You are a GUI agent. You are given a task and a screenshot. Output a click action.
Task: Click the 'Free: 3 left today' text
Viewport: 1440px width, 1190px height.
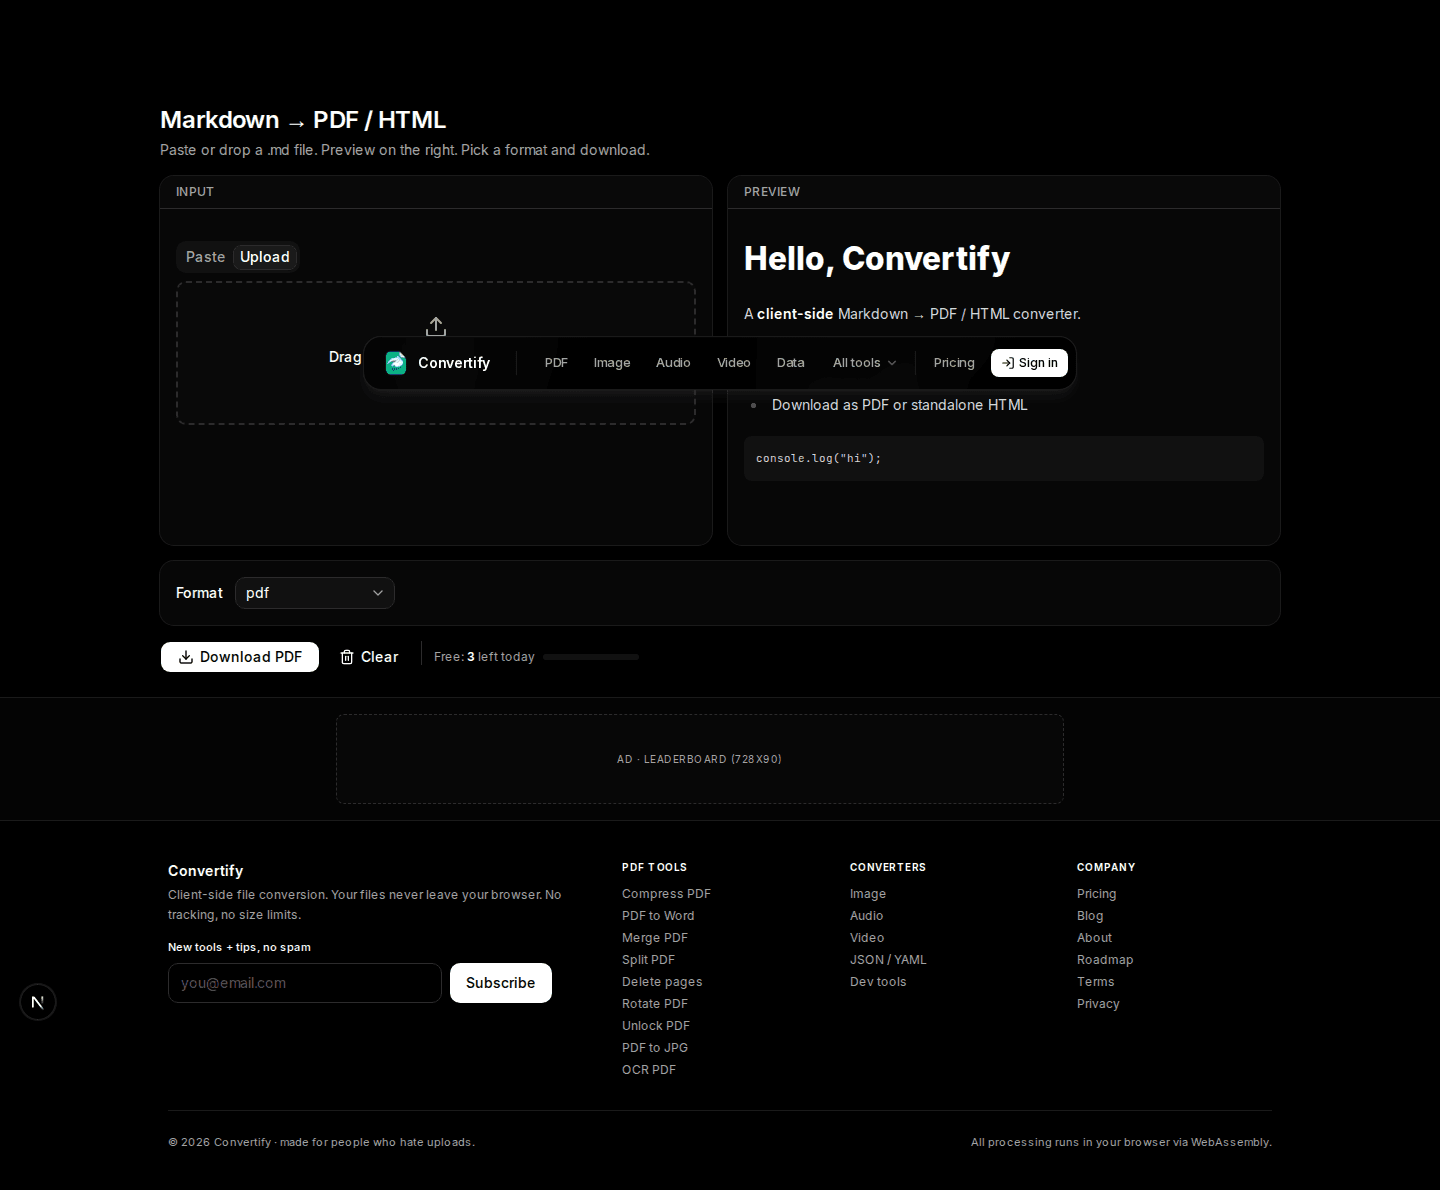[484, 657]
